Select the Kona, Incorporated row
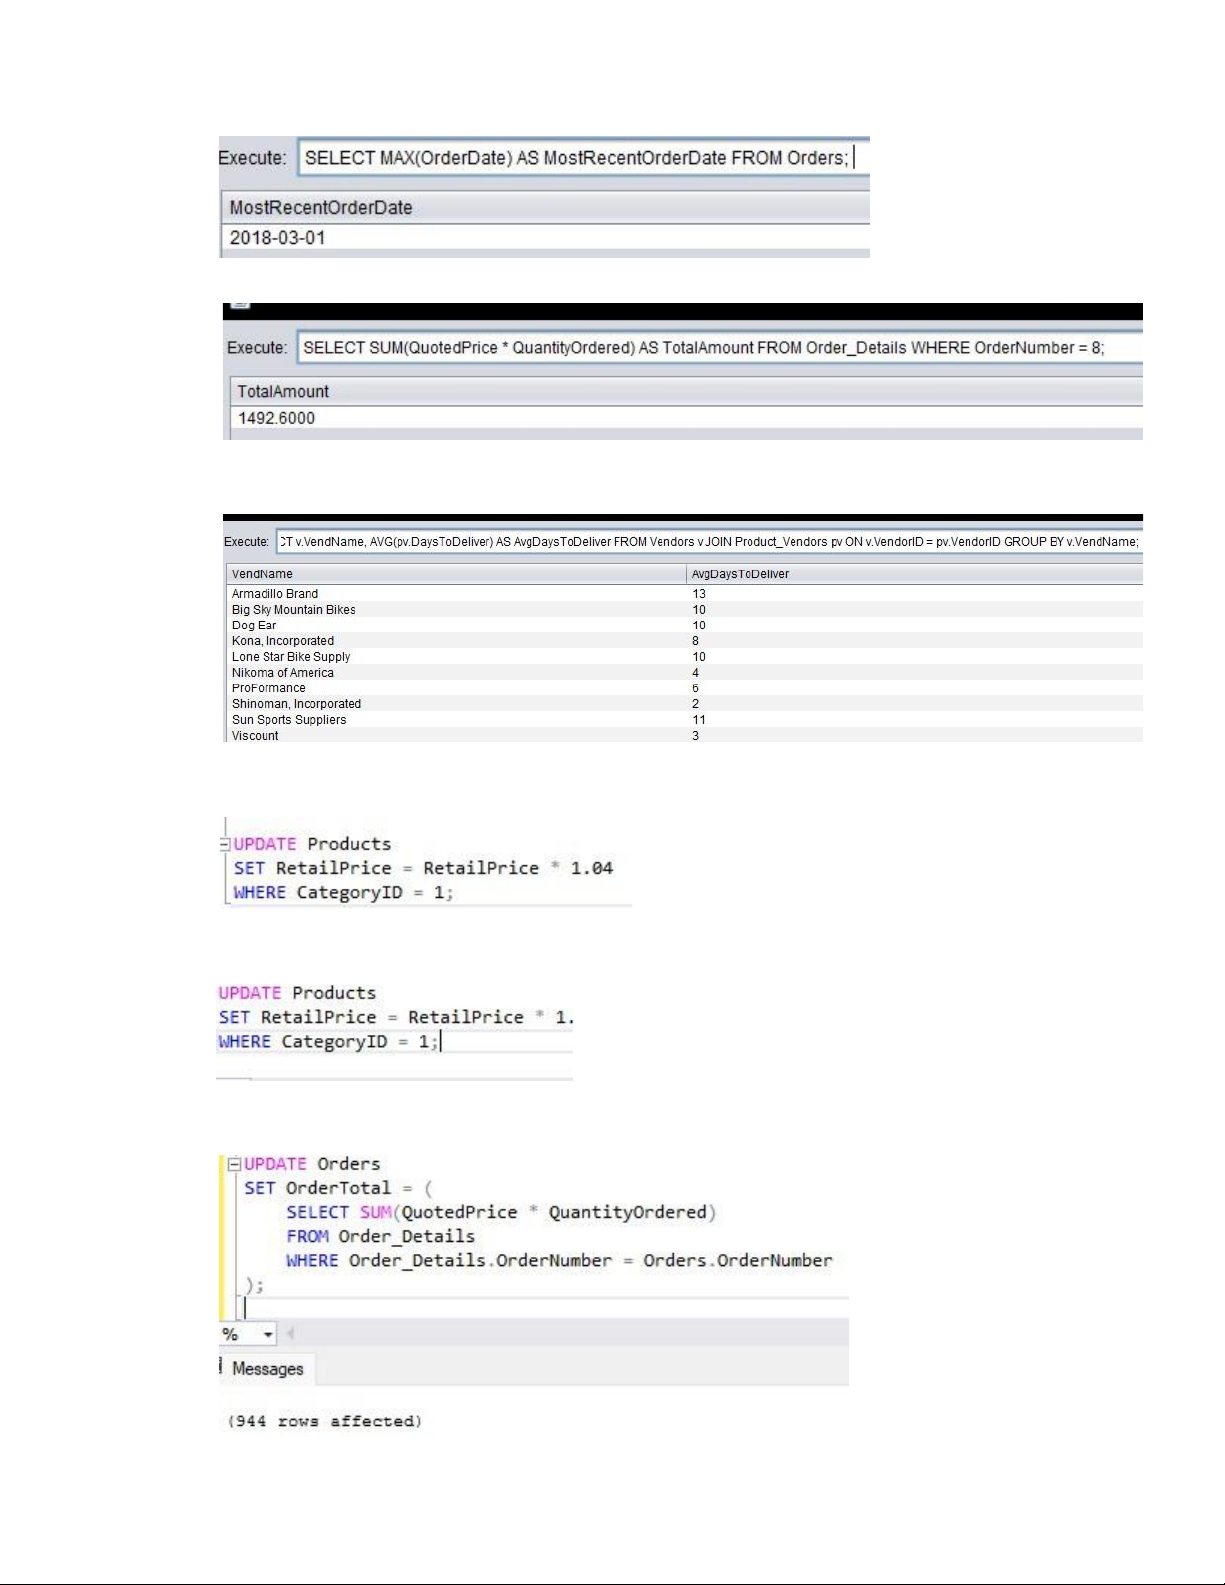1225x1585 pixels. (x=685, y=641)
